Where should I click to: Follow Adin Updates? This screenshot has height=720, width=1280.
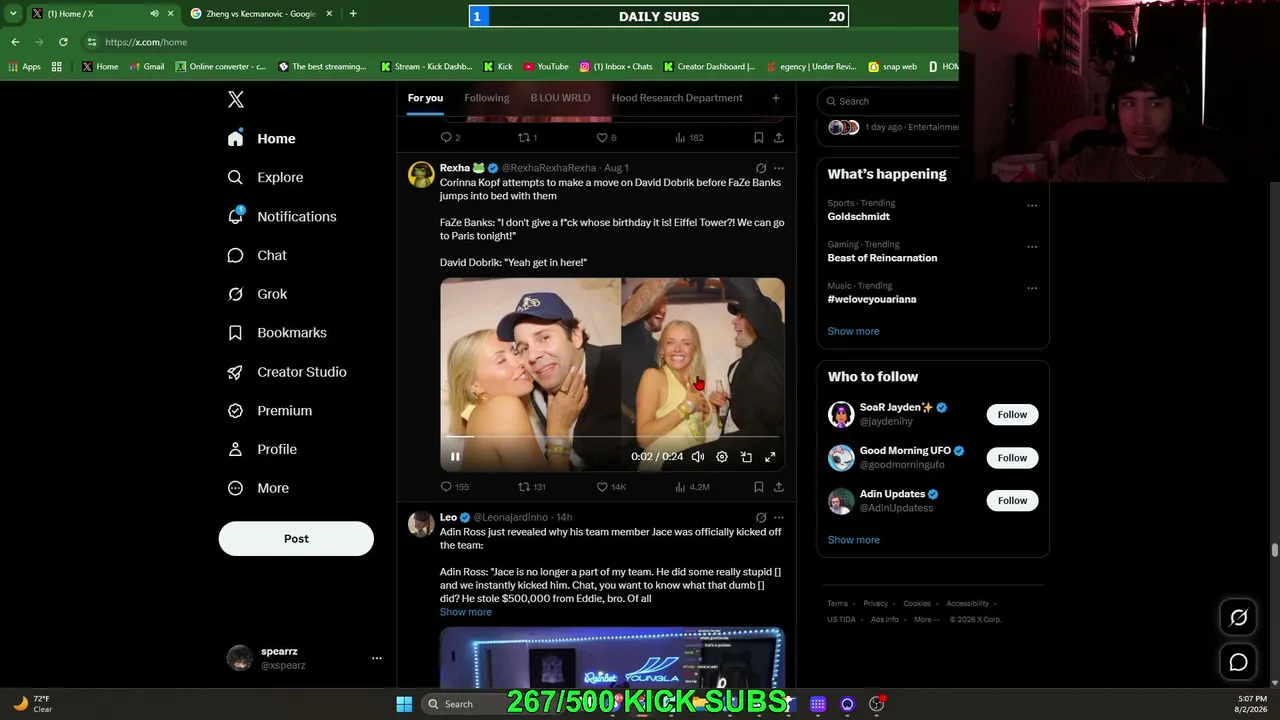[1012, 501]
